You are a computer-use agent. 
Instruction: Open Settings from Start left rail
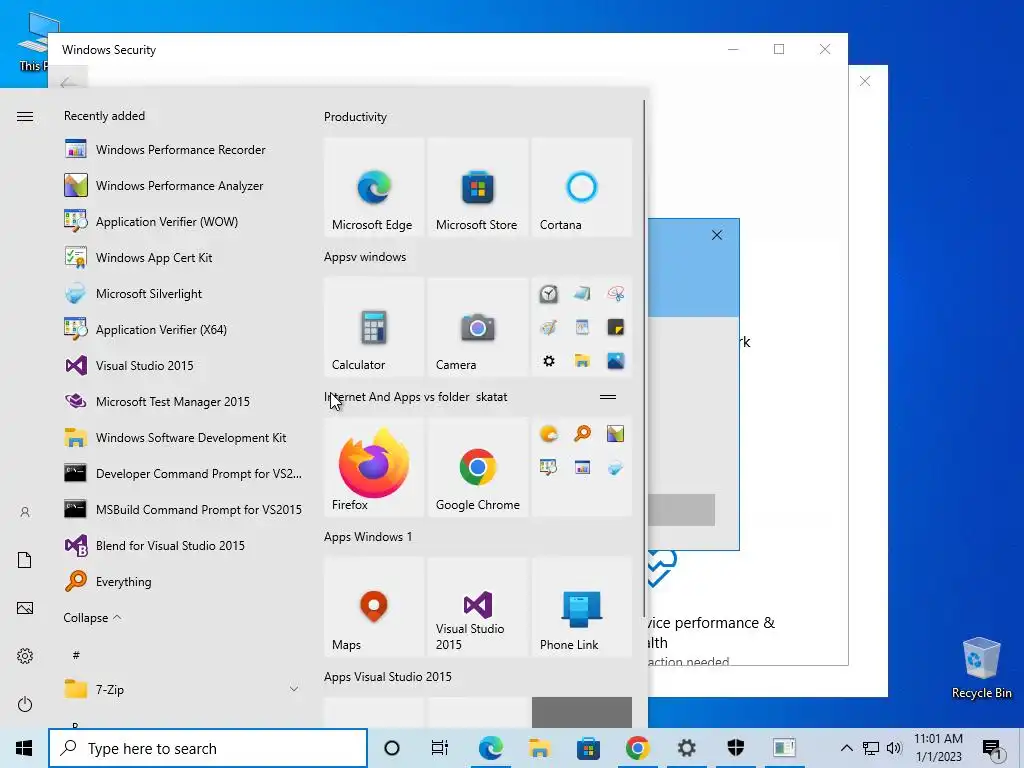[x=25, y=656]
